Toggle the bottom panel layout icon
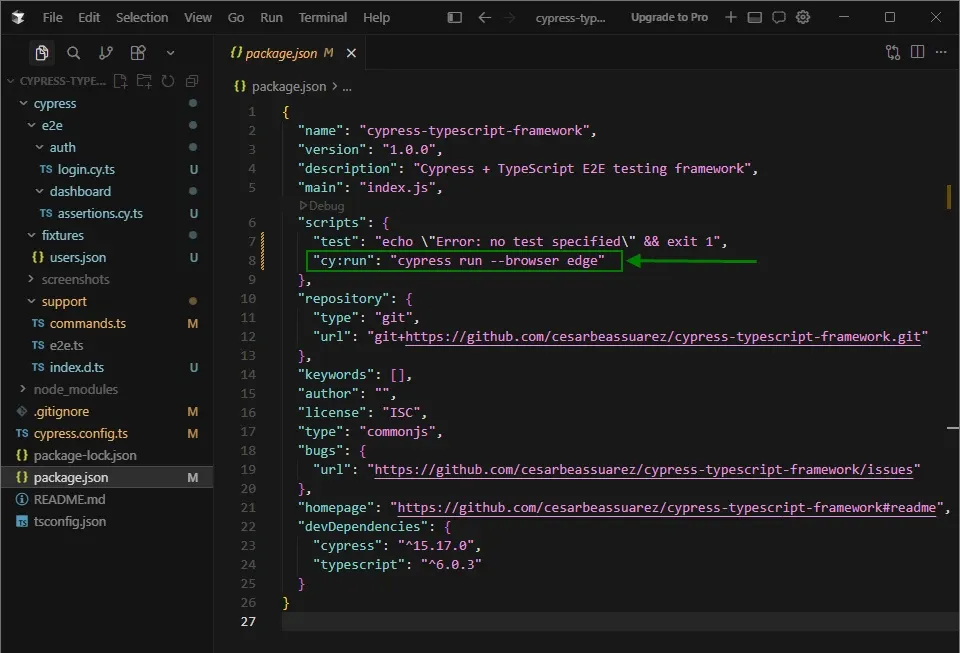Image resolution: width=960 pixels, height=653 pixels. tap(754, 17)
